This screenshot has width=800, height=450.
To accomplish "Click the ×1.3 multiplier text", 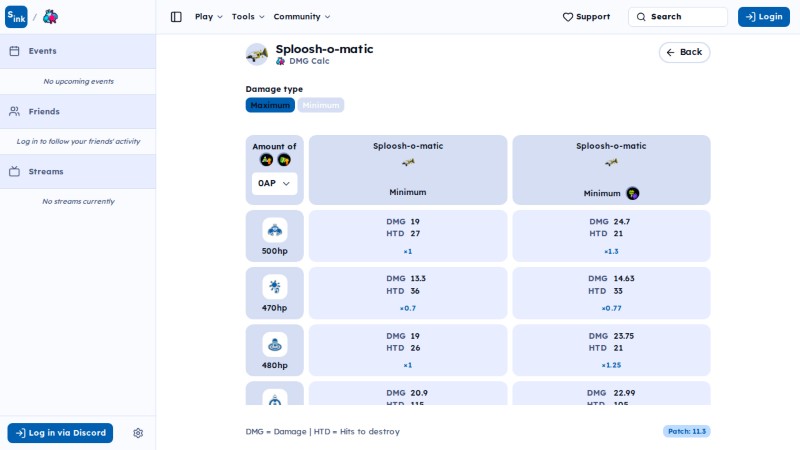I will pos(611,252).
